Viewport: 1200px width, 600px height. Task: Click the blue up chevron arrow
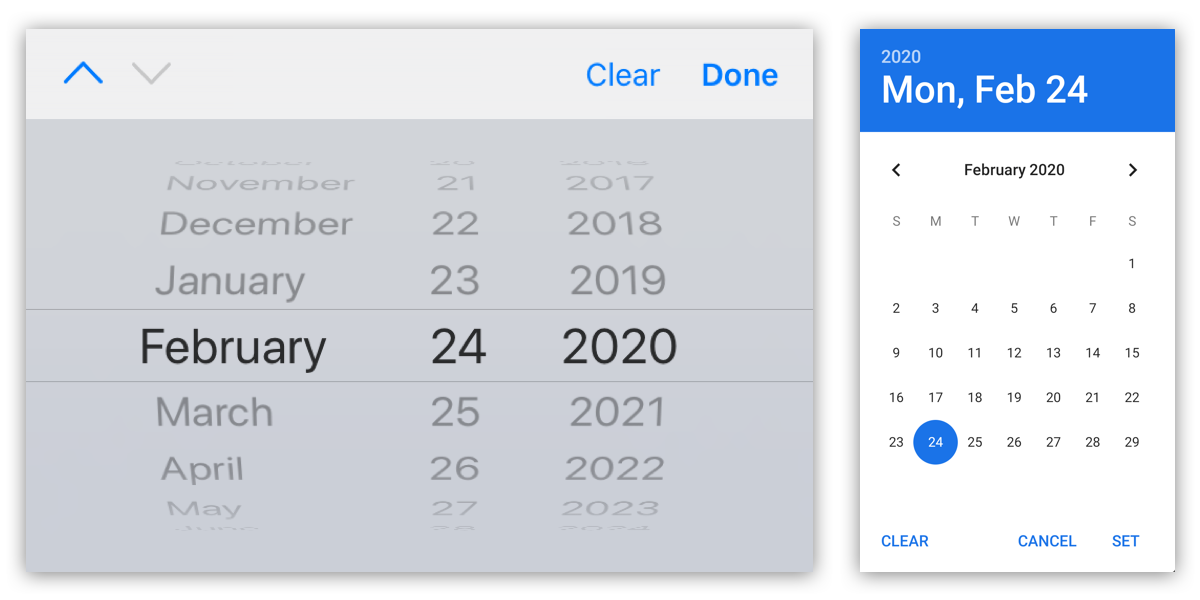click(x=83, y=73)
